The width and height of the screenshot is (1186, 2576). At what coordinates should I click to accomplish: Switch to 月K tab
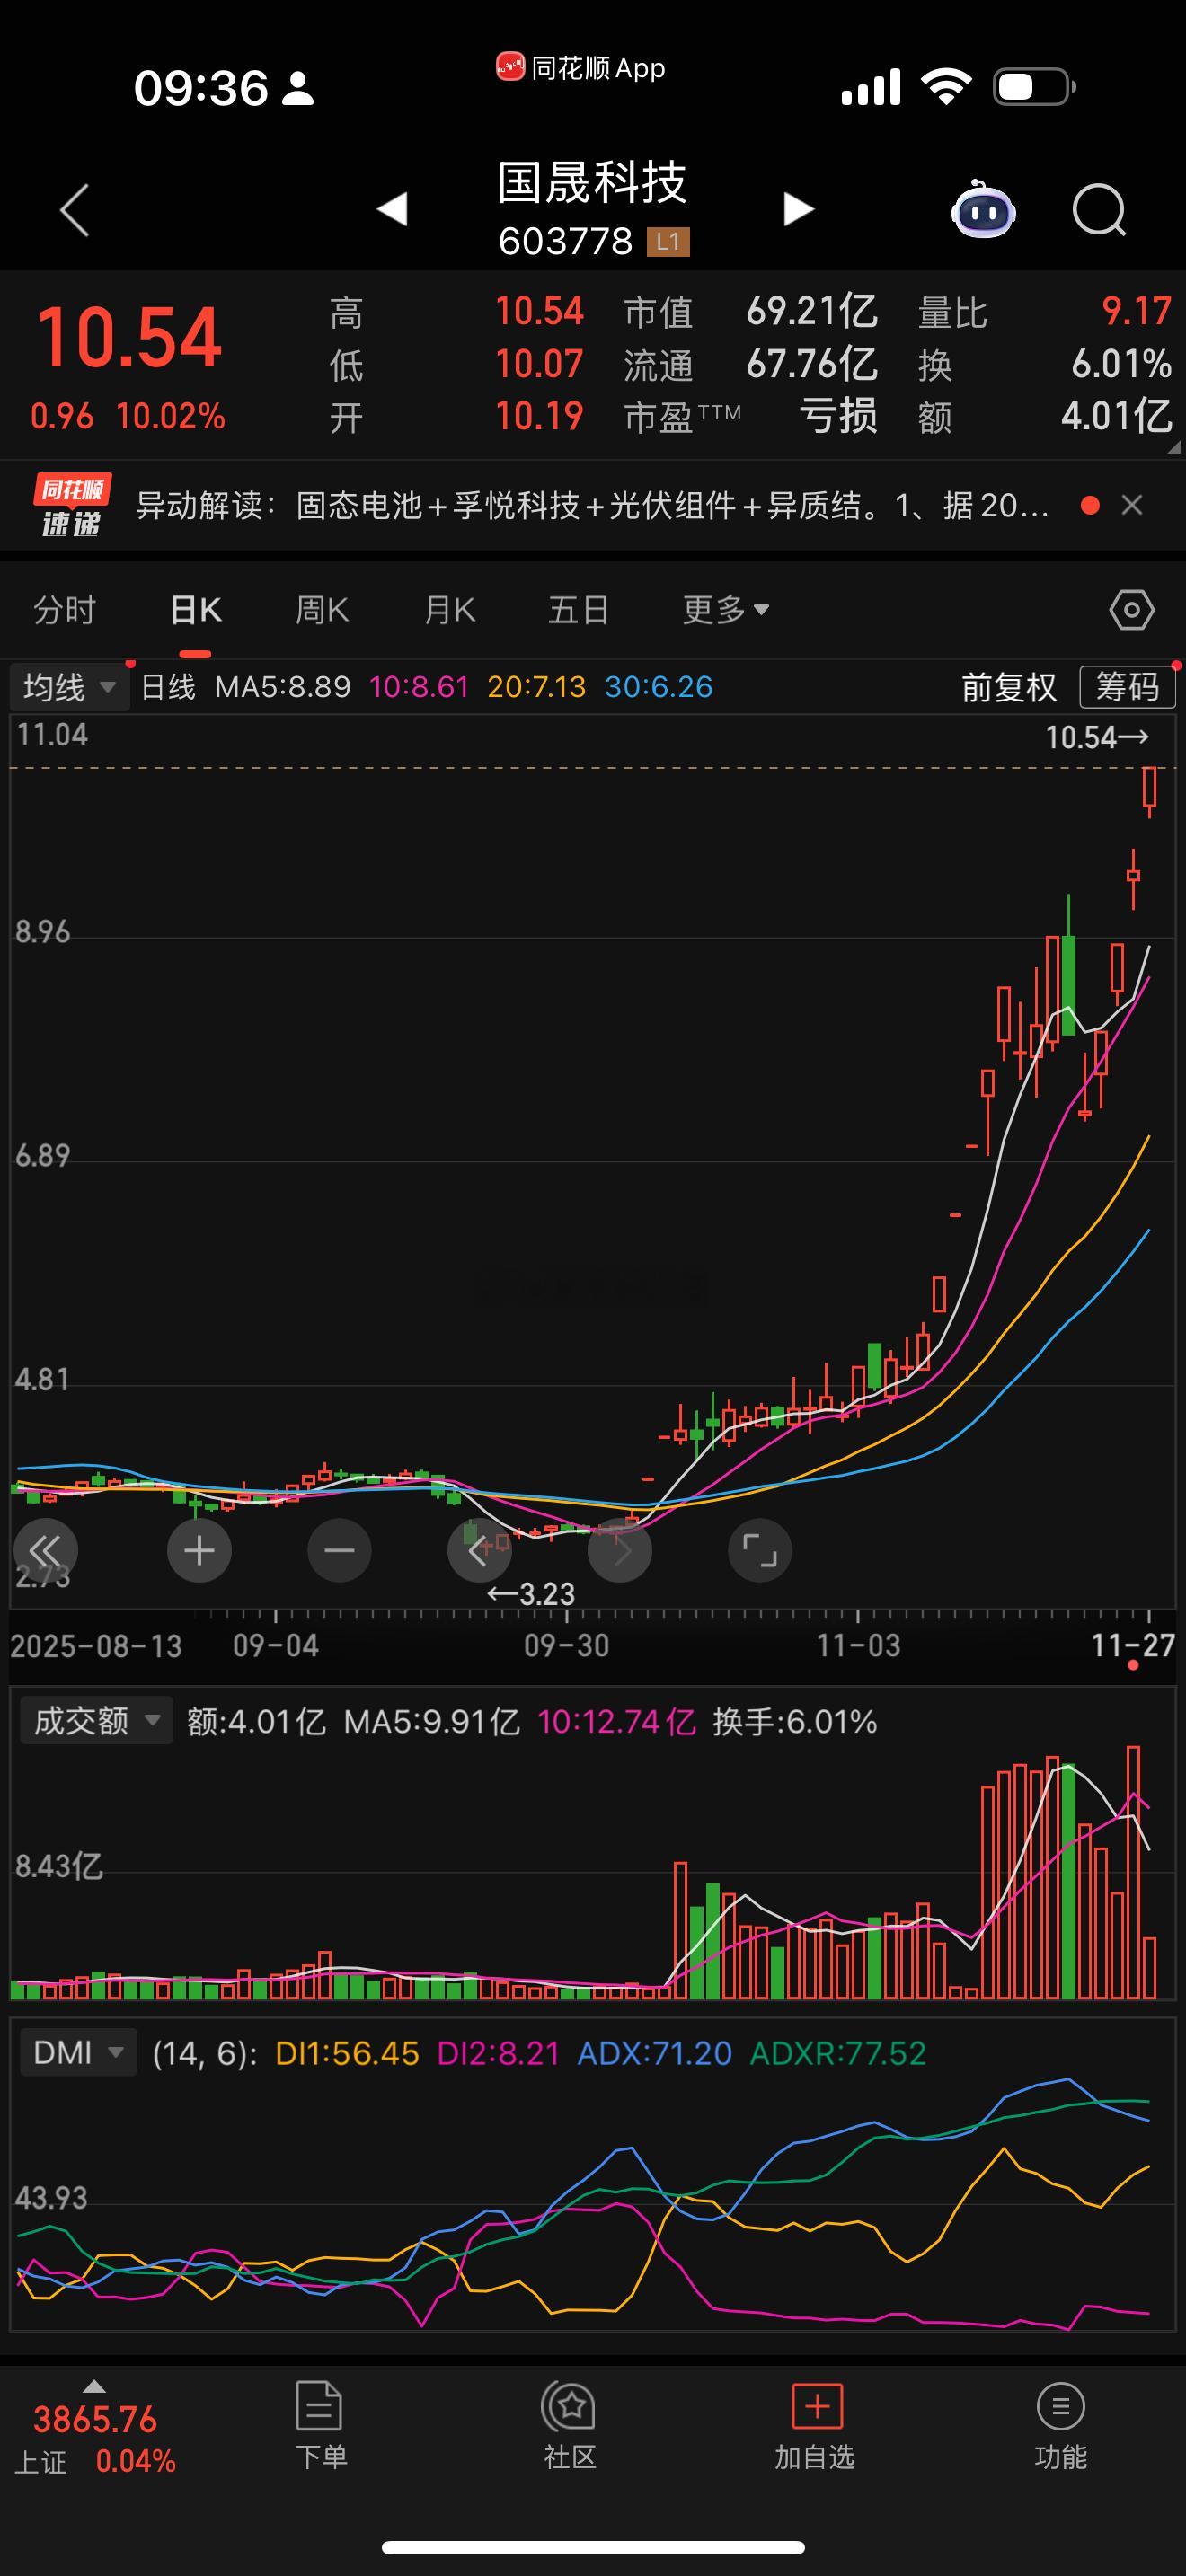pyautogui.click(x=449, y=609)
